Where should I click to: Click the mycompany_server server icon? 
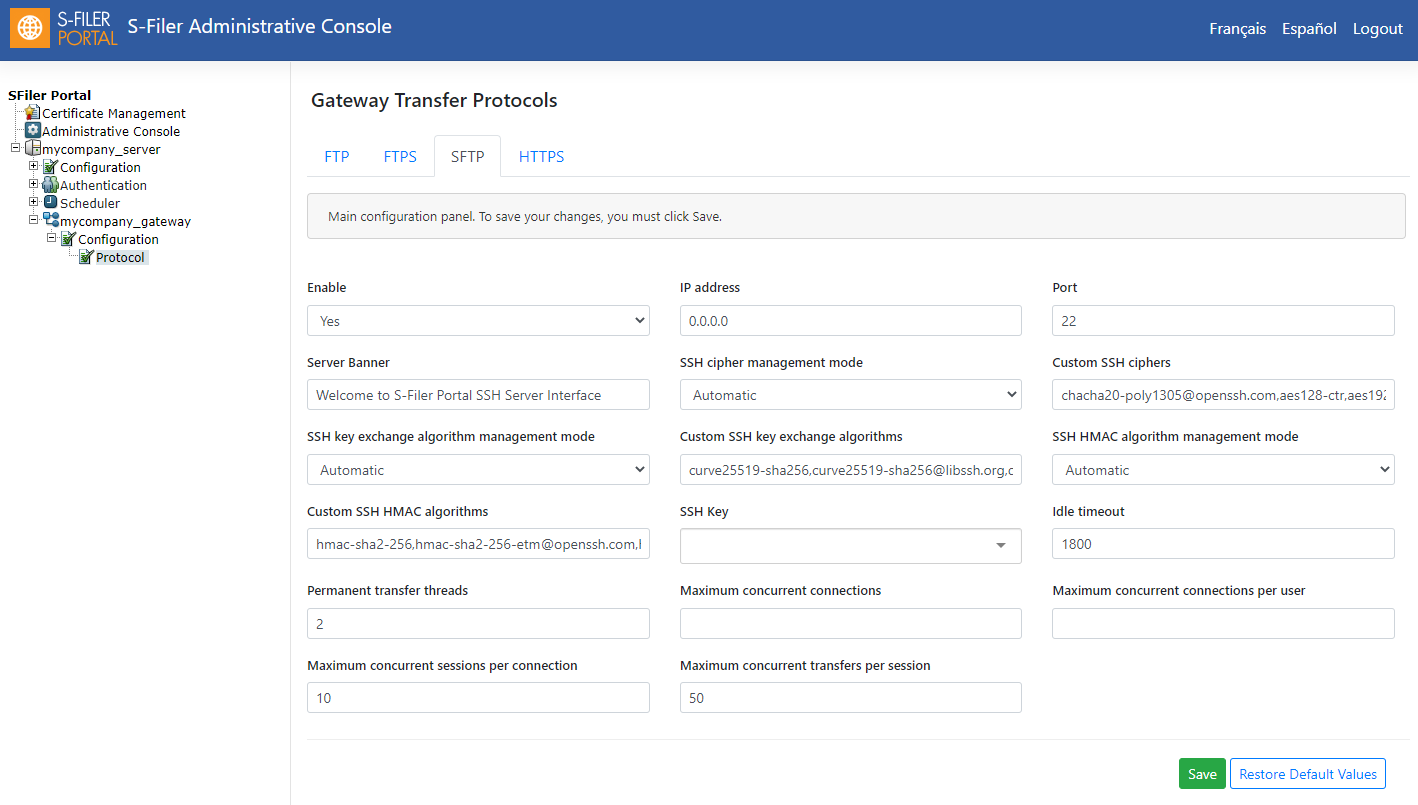pos(33,149)
